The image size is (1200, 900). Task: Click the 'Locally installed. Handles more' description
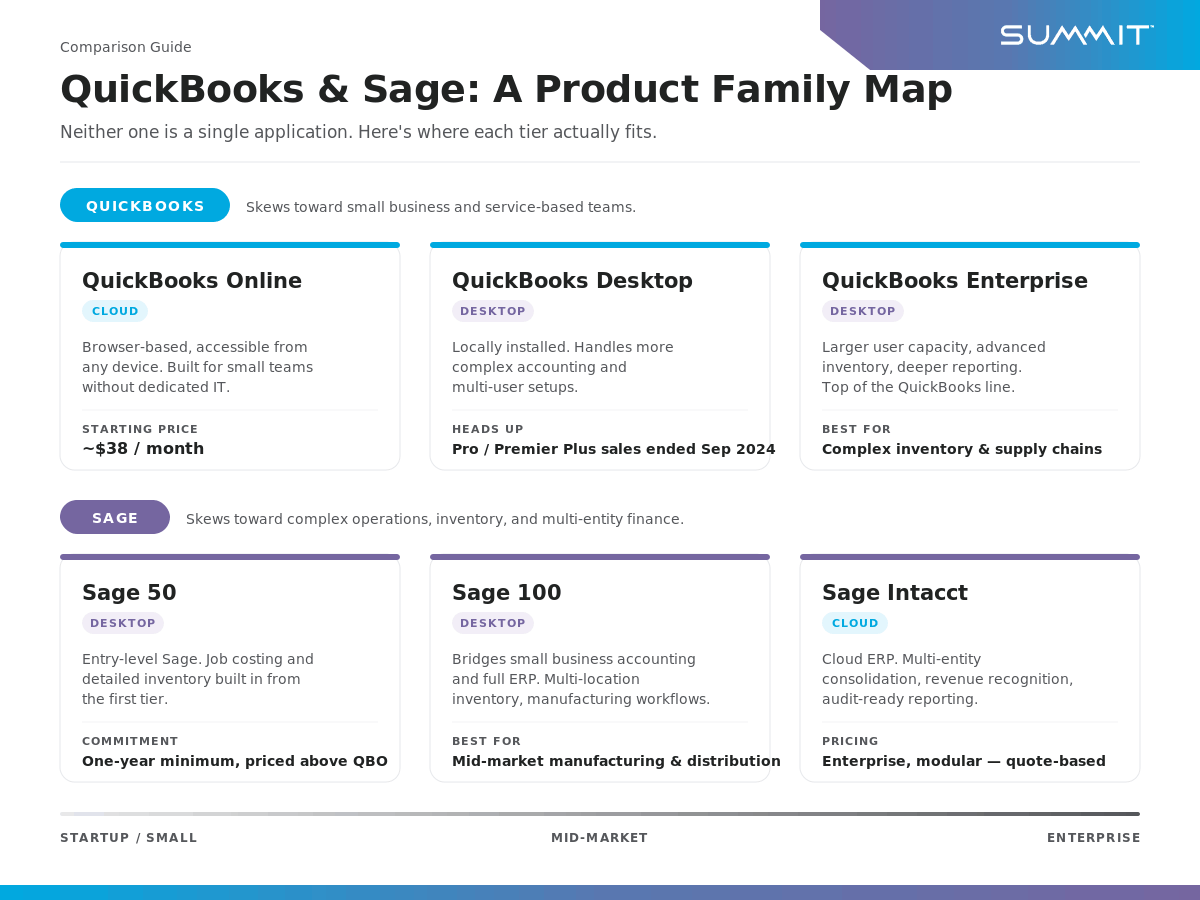[563, 367]
